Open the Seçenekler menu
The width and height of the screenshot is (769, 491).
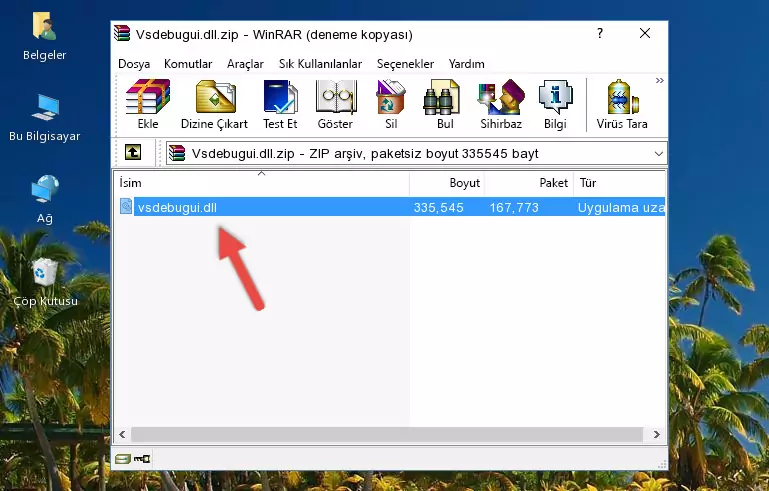405,64
